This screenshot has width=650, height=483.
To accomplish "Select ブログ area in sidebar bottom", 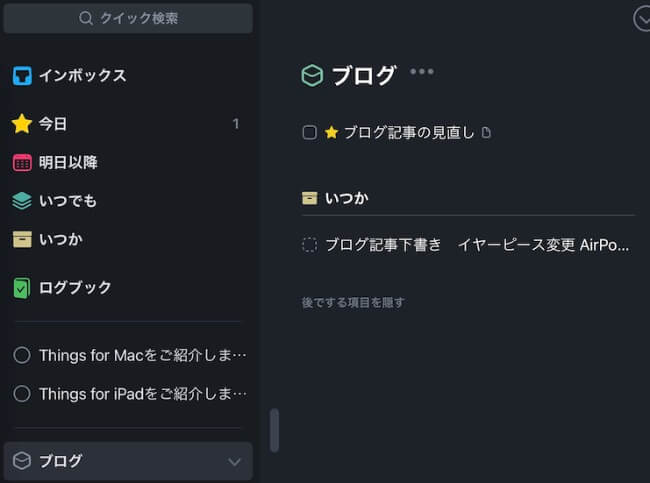I will point(128,461).
